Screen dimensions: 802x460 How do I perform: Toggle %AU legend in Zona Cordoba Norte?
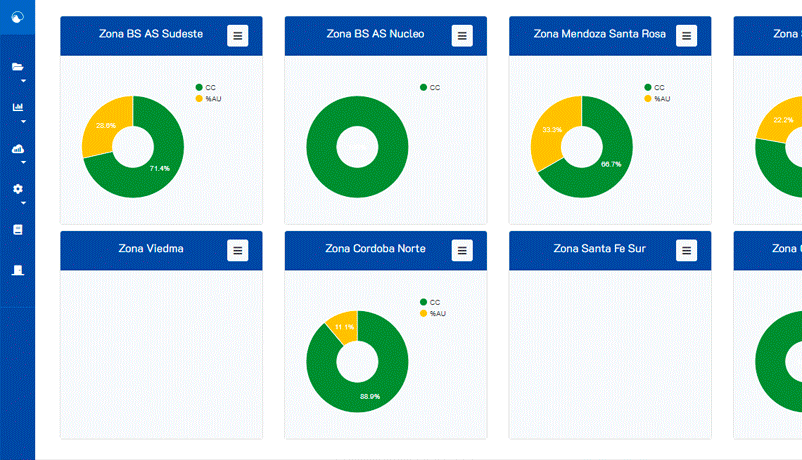[433, 314]
